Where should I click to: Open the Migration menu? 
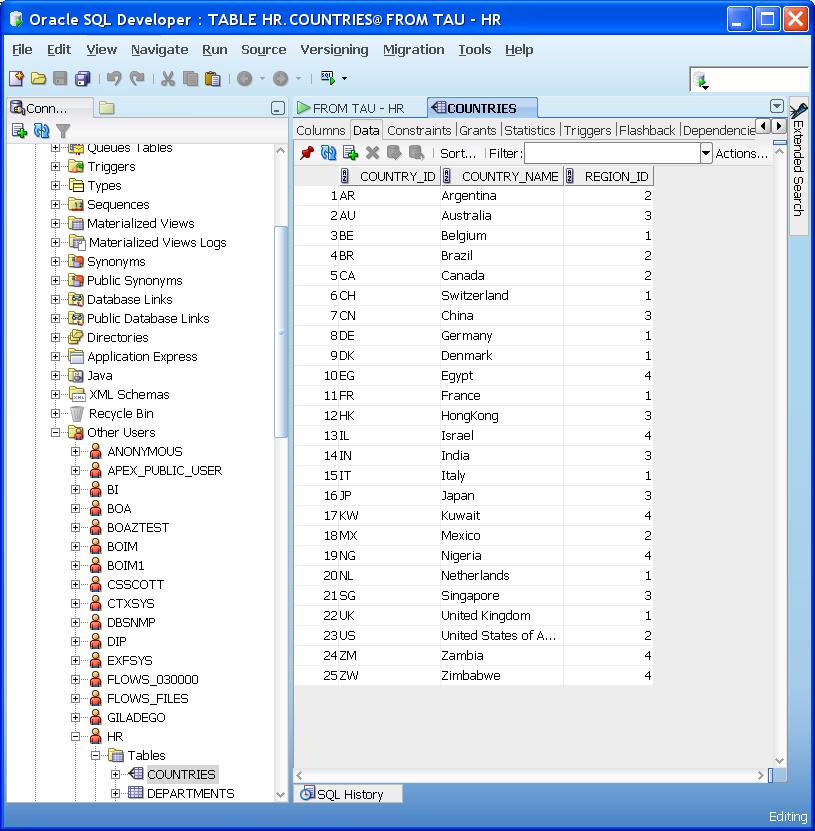(x=414, y=50)
